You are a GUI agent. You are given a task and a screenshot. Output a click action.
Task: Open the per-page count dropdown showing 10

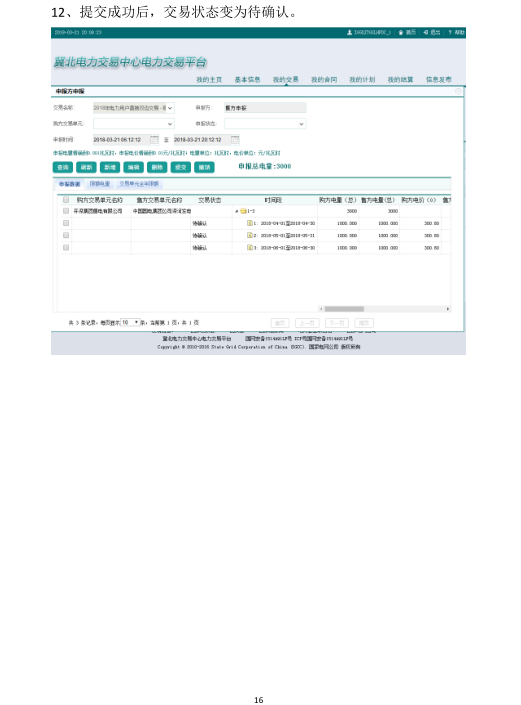(130, 322)
